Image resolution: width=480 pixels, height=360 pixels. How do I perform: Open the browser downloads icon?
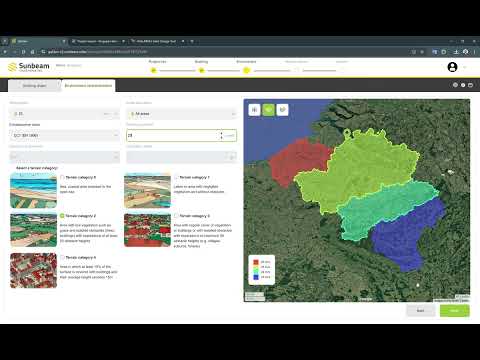click(x=456, y=52)
